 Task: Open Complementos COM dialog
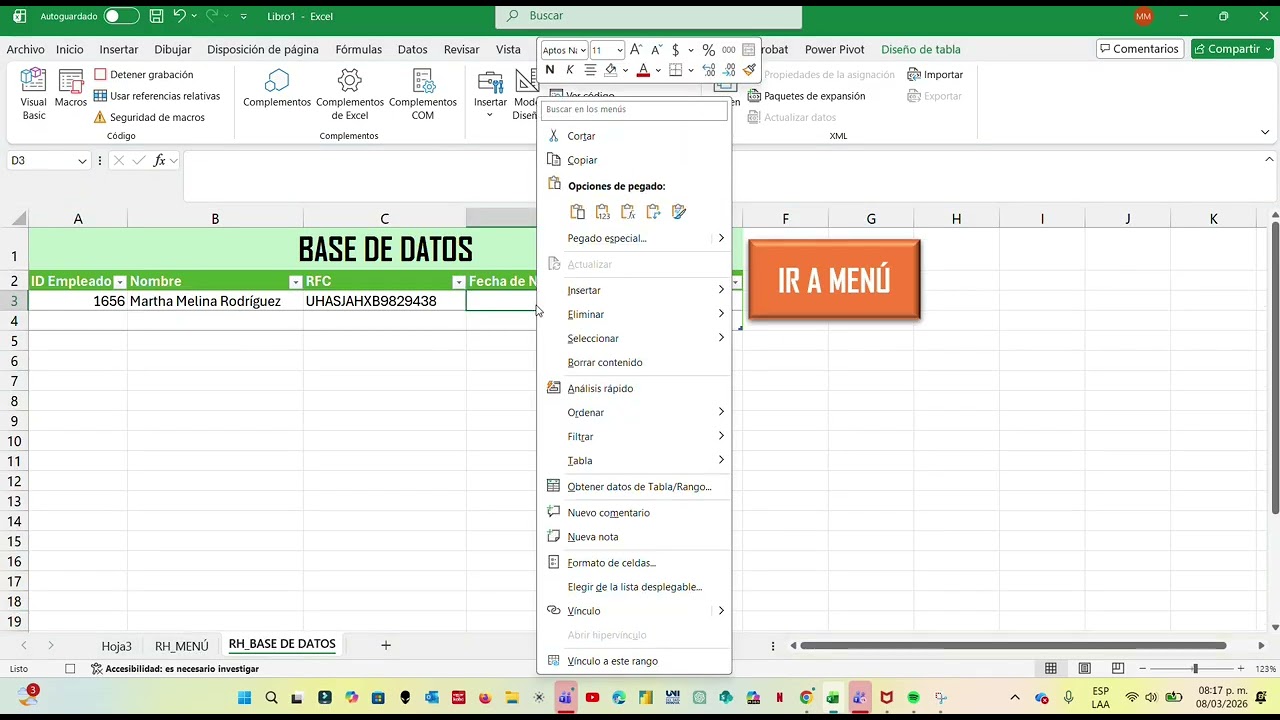423,94
